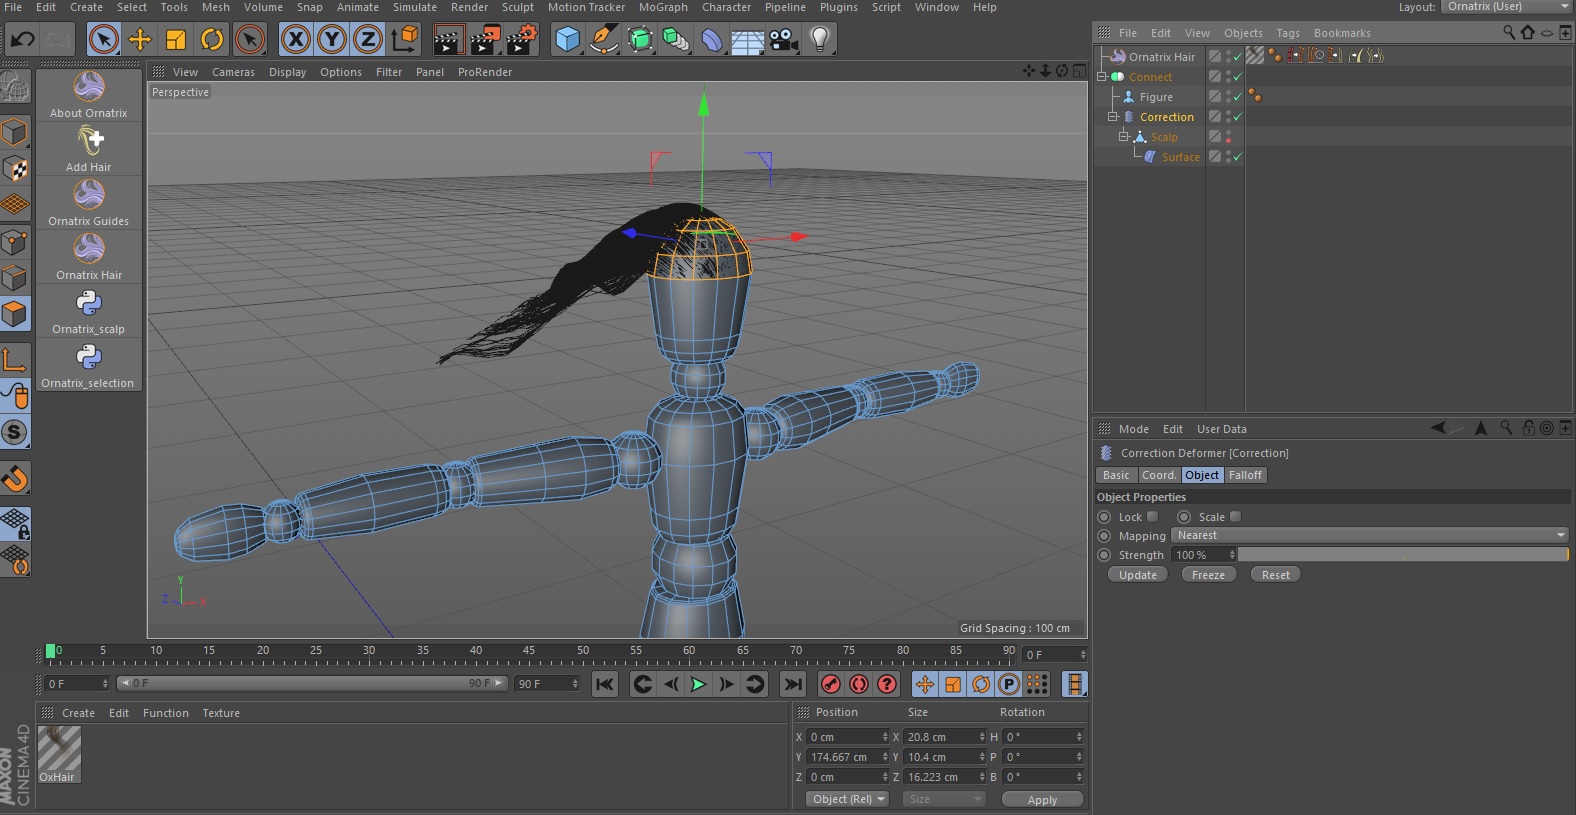Run the Ornatrix_selection Python script

point(89,365)
